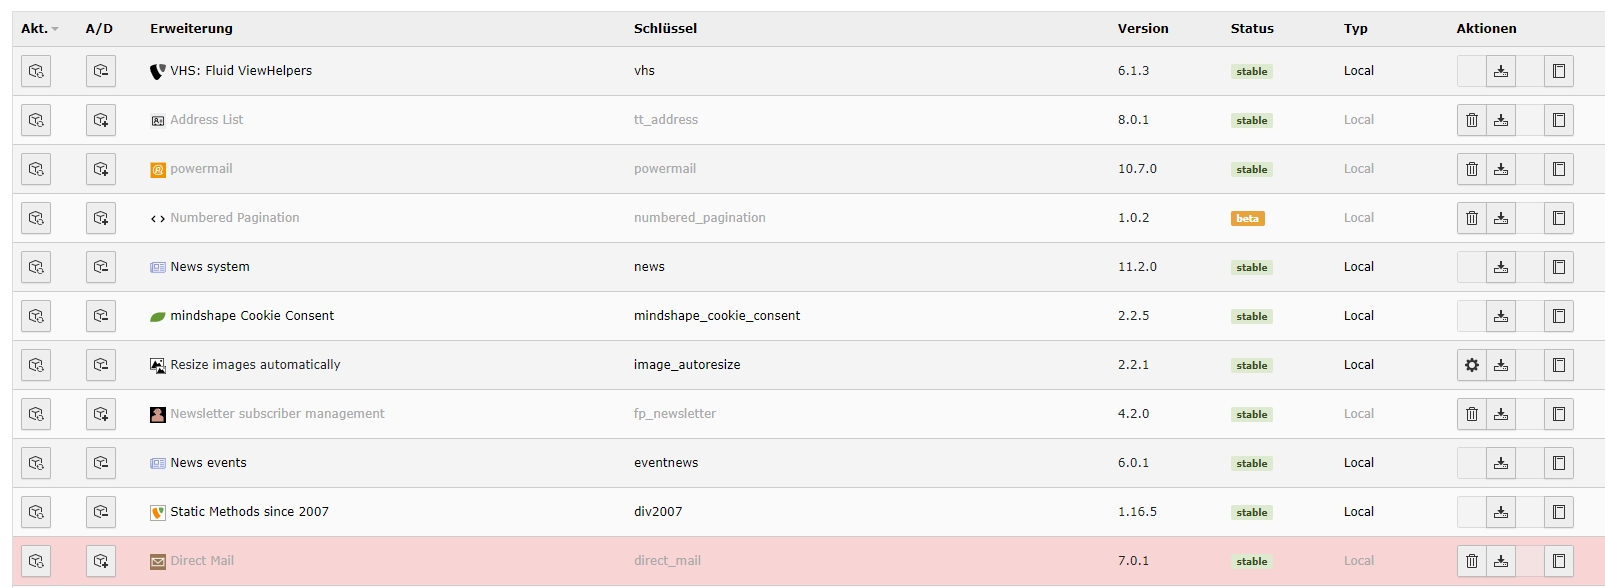The image size is (1605, 588).
Task: Open the powermail extension name link
Action: pos(201,169)
